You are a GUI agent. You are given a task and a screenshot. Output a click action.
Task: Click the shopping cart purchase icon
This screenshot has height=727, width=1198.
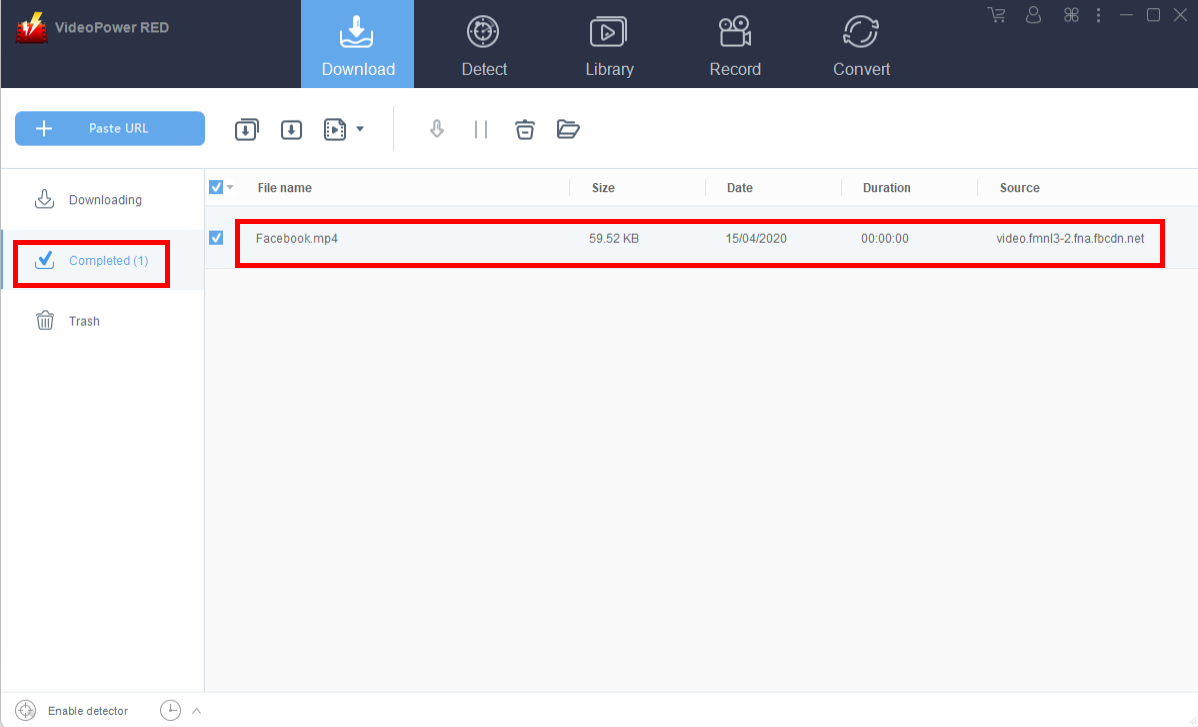[x=996, y=15]
